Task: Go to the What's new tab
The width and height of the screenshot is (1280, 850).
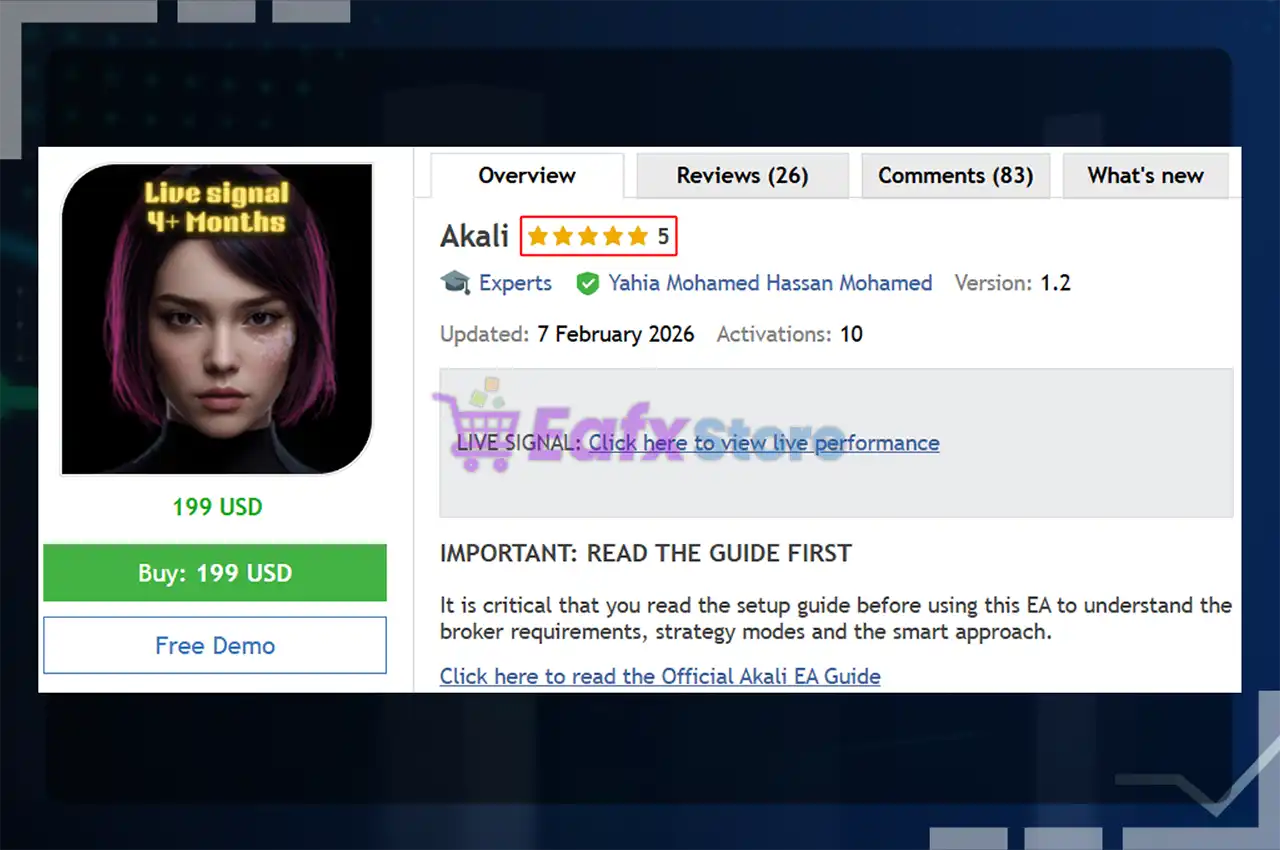Action: [1145, 176]
